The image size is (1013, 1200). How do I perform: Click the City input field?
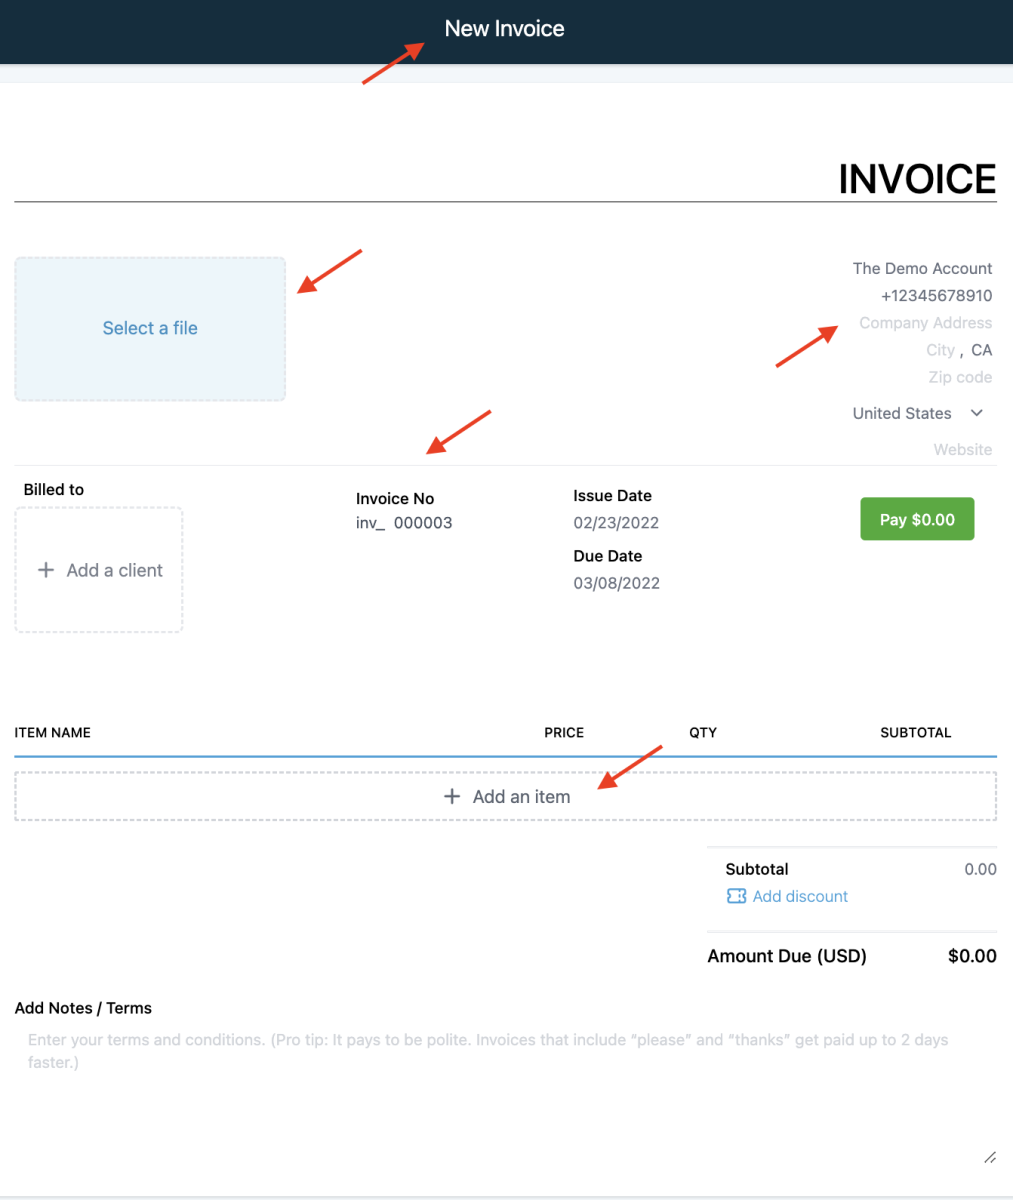(x=940, y=350)
